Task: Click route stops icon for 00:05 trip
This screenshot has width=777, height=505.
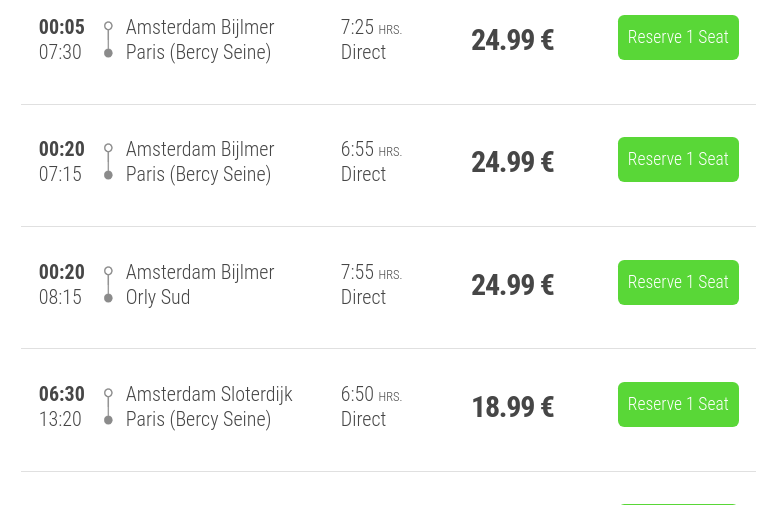Action: [108, 40]
